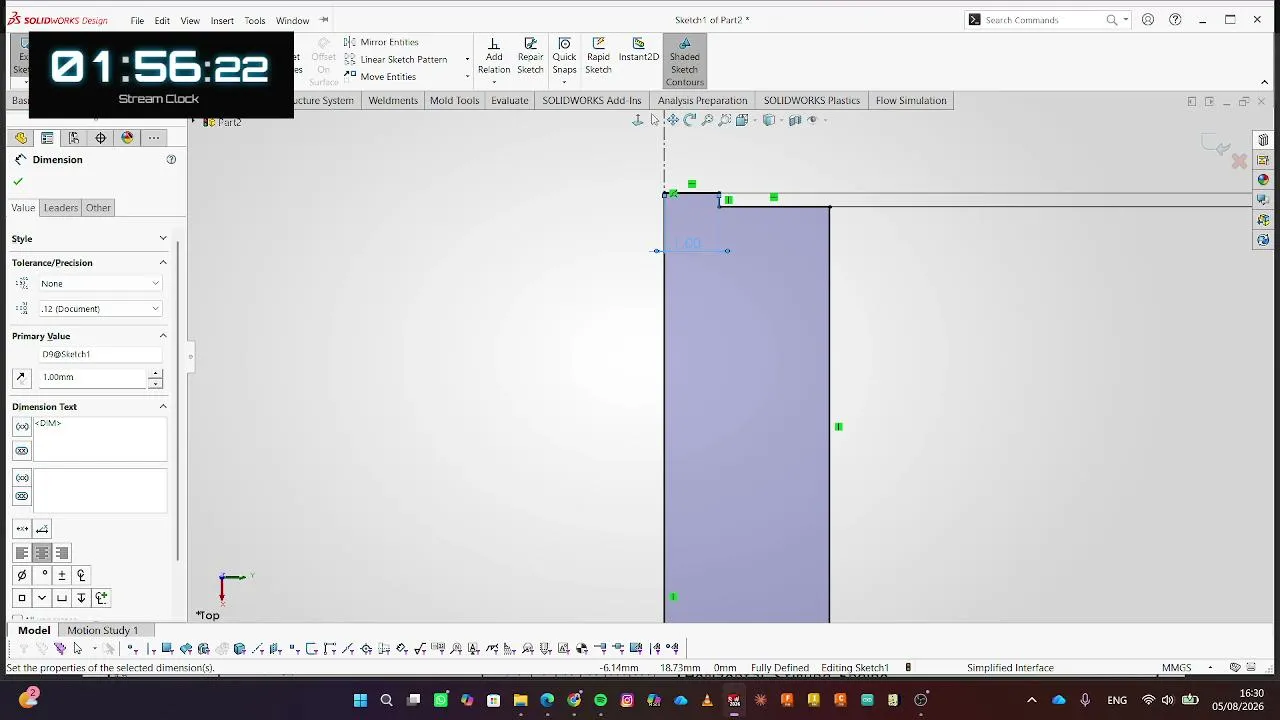Click the D9@Sketch1 name field
This screenshot has width=1280, height=720.
pos(99,354)
